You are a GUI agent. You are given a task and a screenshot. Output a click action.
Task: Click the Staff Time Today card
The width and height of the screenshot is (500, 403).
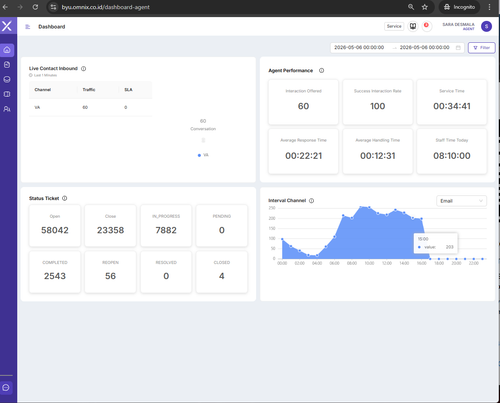pyautogui.click(x=452, y=151)
